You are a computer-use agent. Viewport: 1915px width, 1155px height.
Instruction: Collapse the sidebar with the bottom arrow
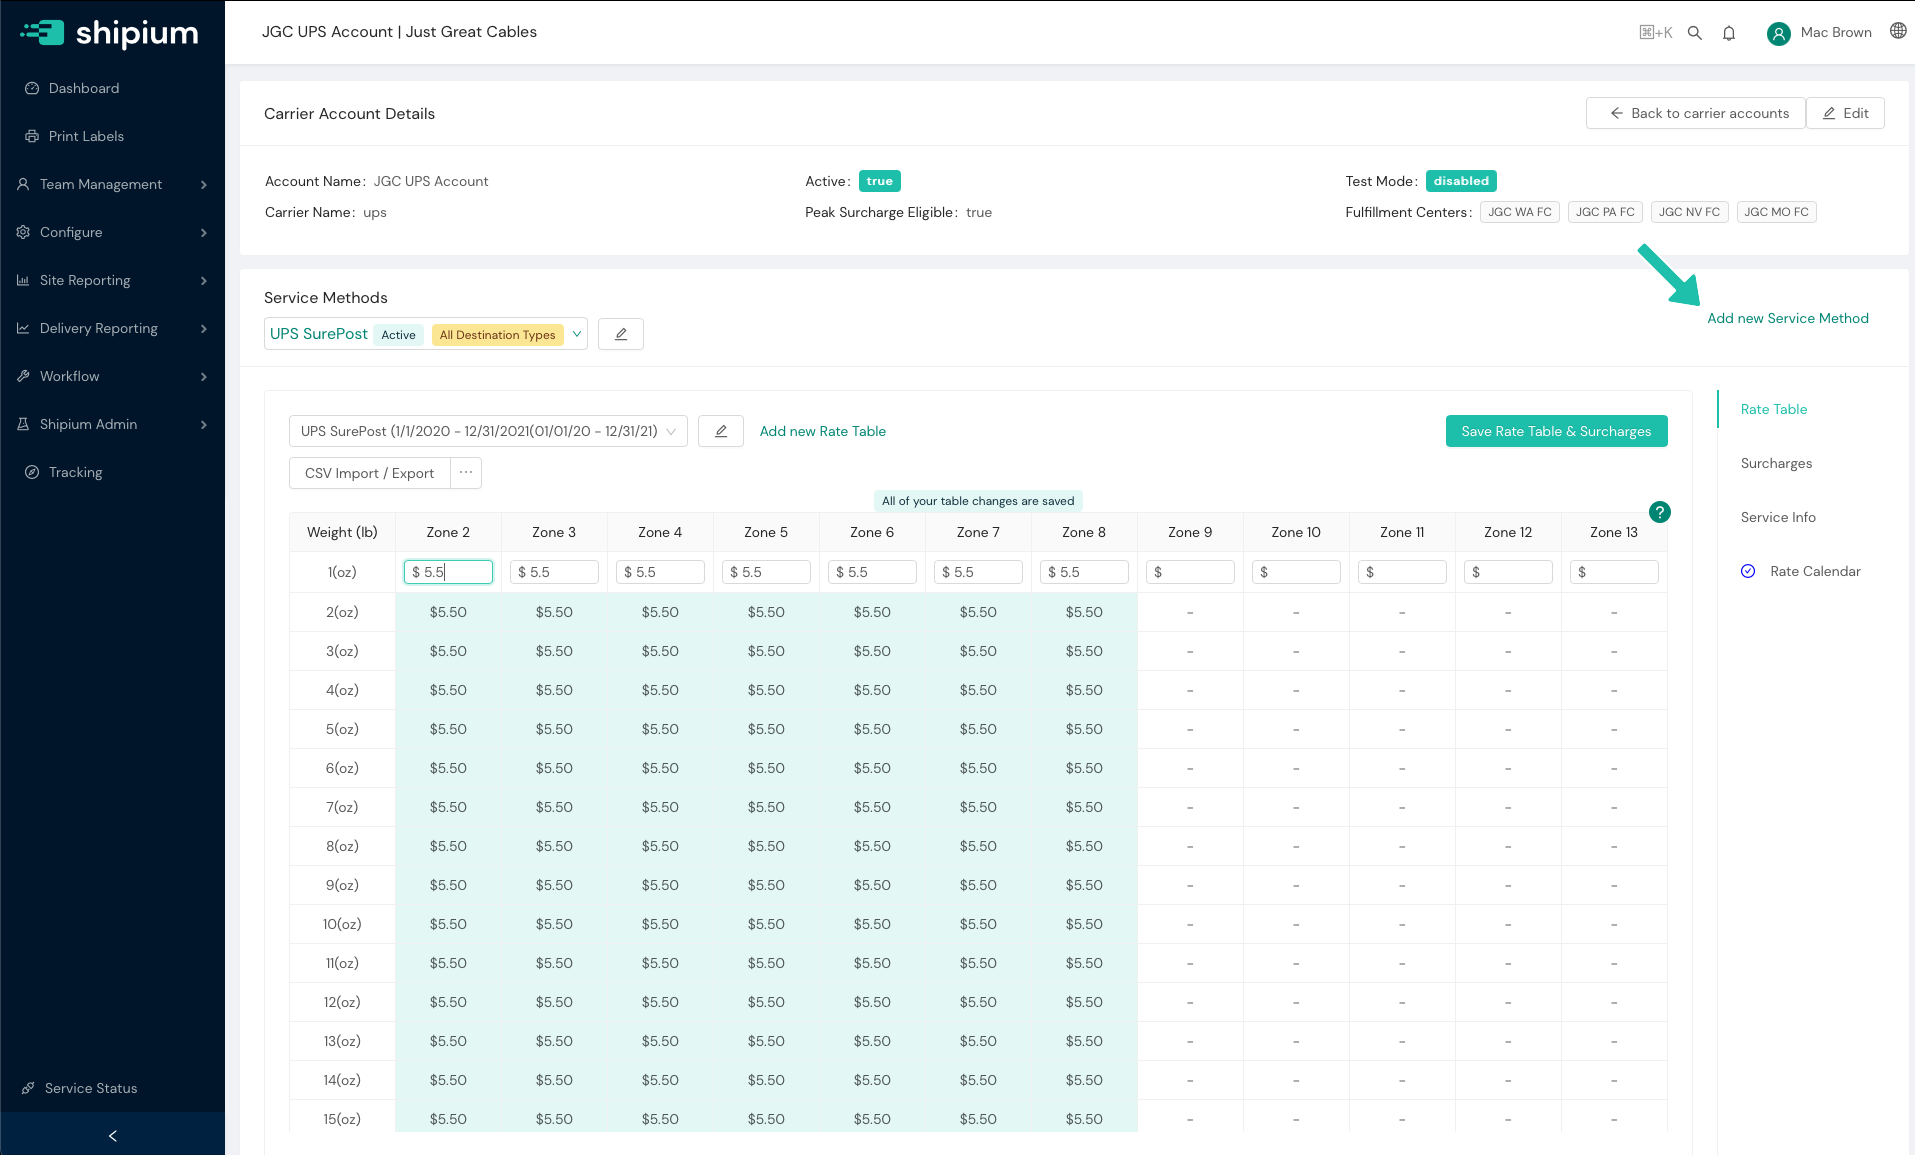pos(113,1135)
